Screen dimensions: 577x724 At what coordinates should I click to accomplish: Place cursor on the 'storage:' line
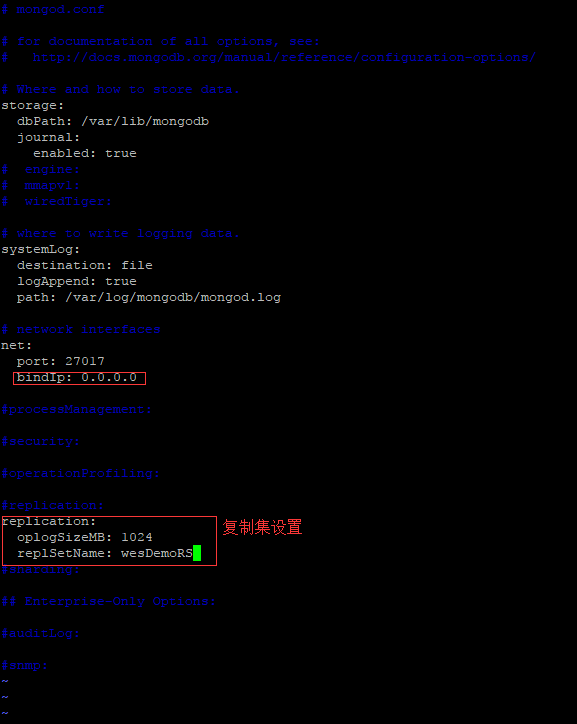point(32,105)
